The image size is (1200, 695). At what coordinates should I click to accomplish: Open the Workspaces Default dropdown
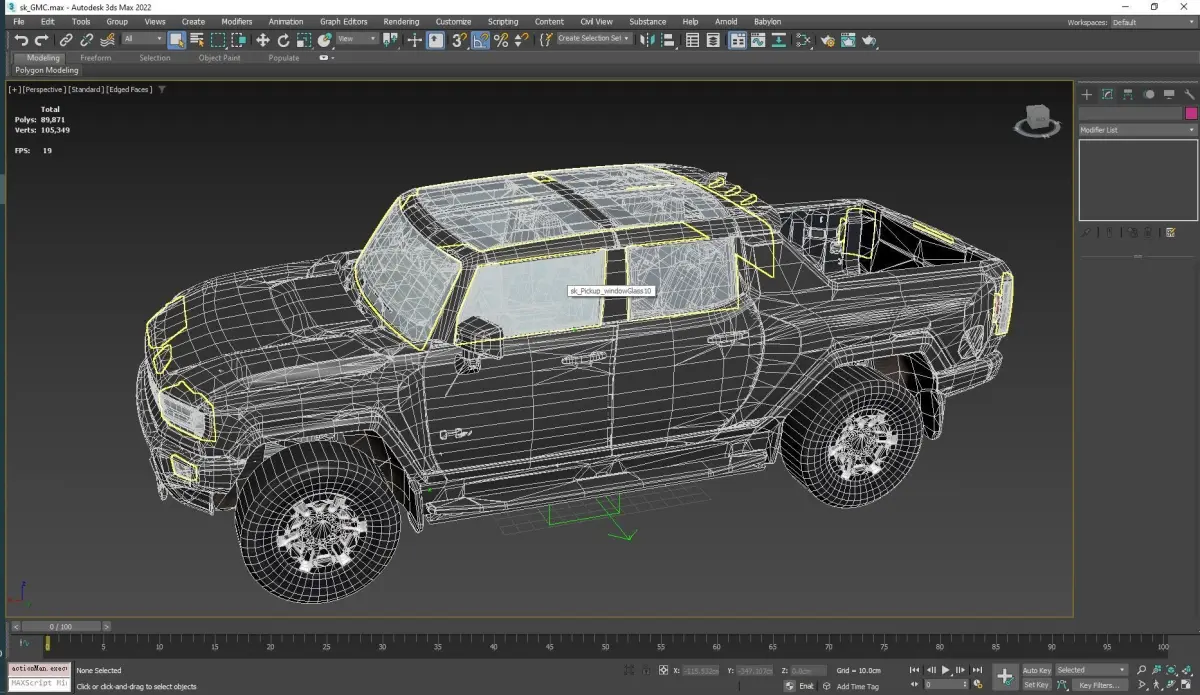pos(1152,22)
